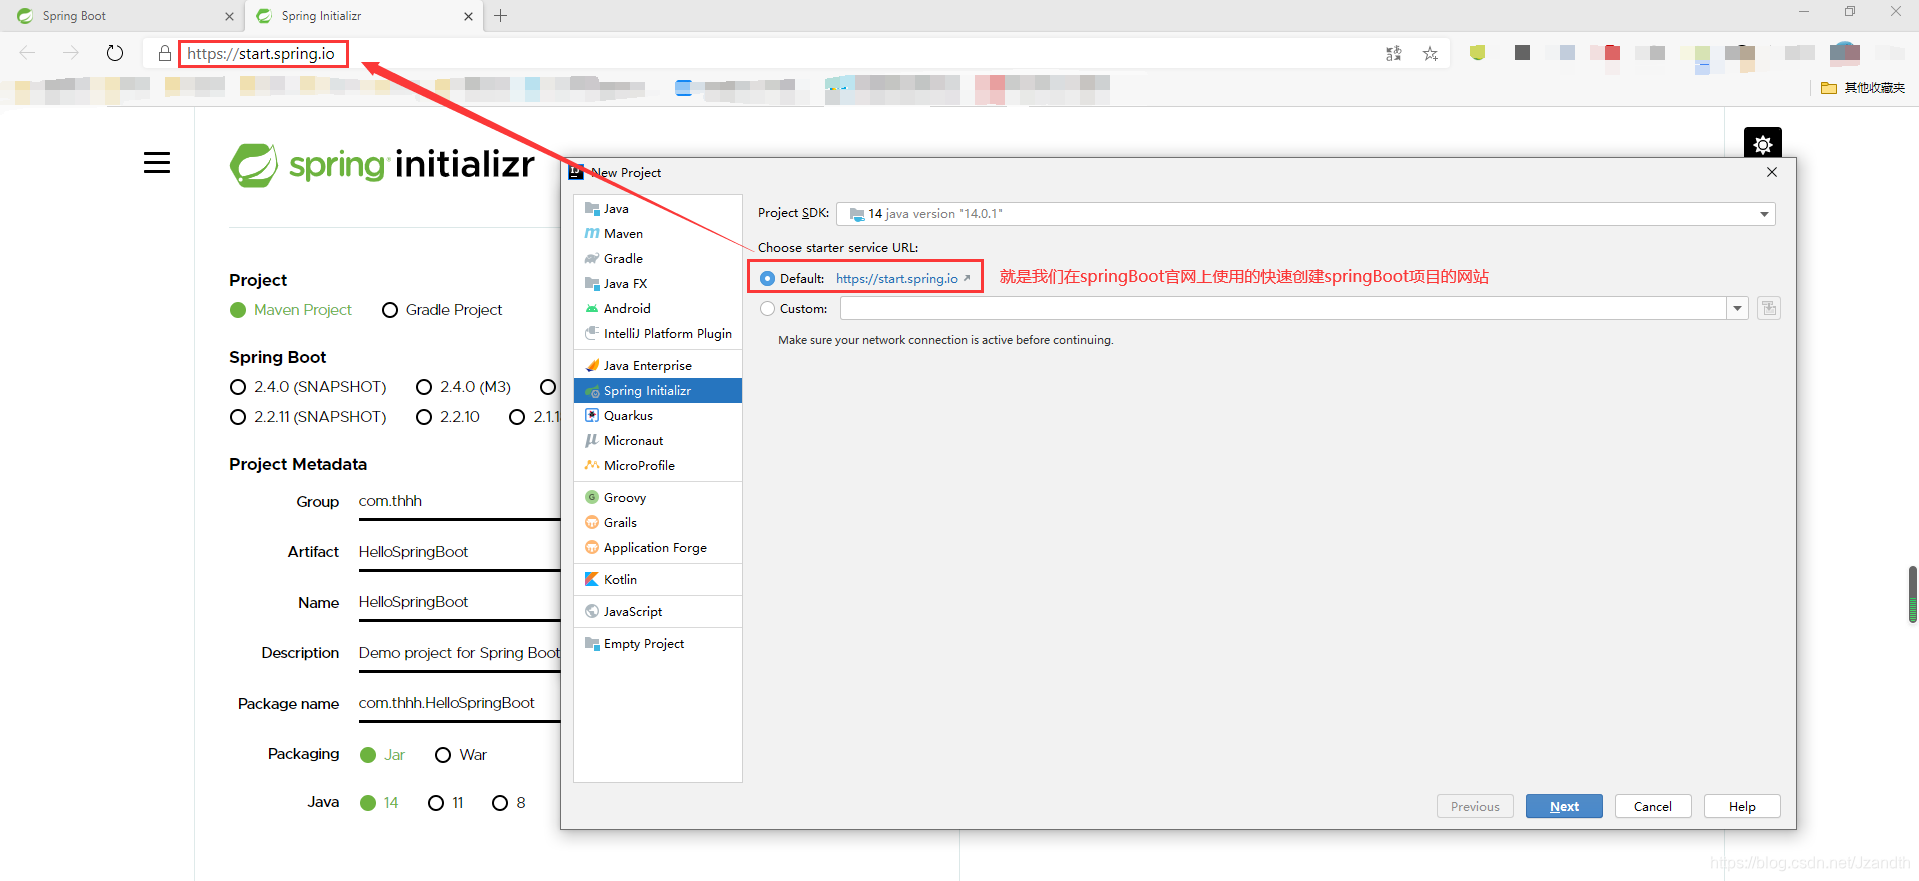The image size is (1919, 881).
Task: Click the browser forward arrow
Action: 70,53
